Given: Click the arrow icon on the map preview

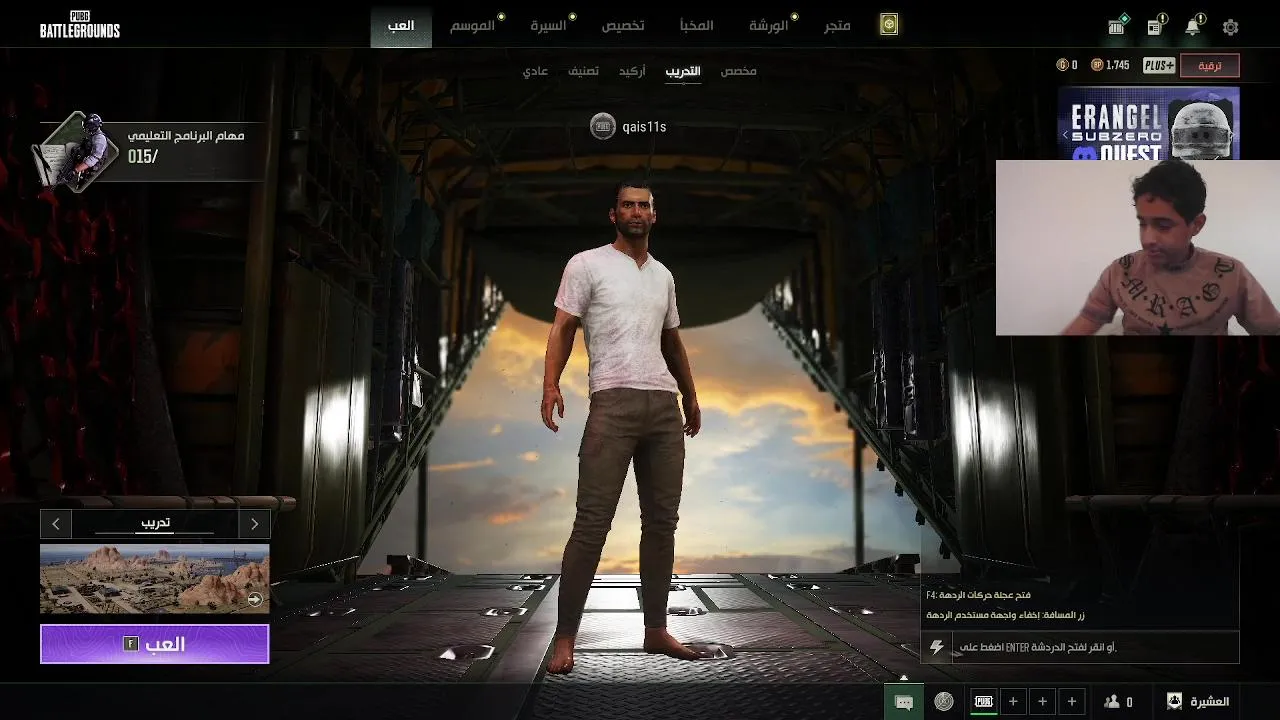Looking at the screenshot, I should tap(255, 599).
